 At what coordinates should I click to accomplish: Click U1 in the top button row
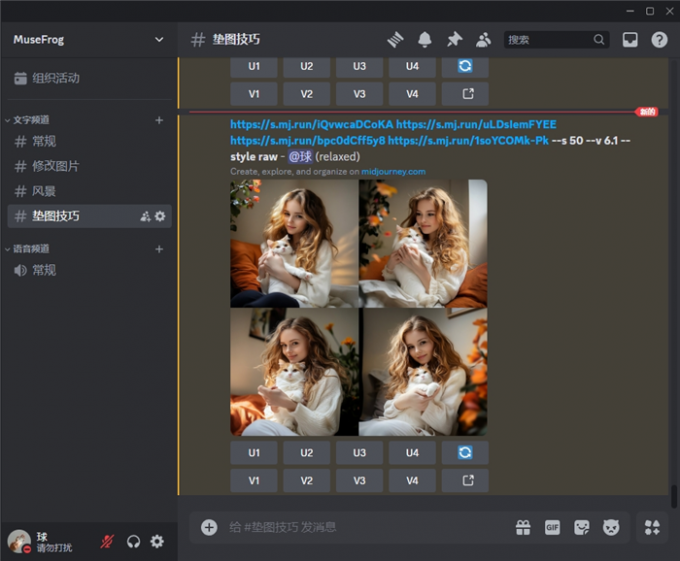coord(254,67)
